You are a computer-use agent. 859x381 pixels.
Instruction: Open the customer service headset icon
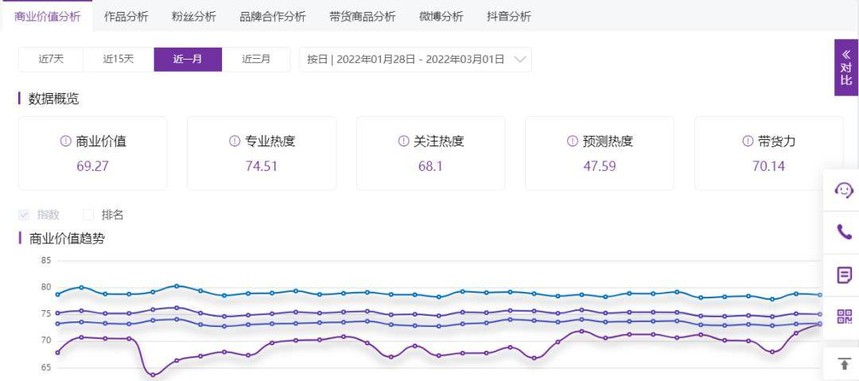[x=844, y=190]
